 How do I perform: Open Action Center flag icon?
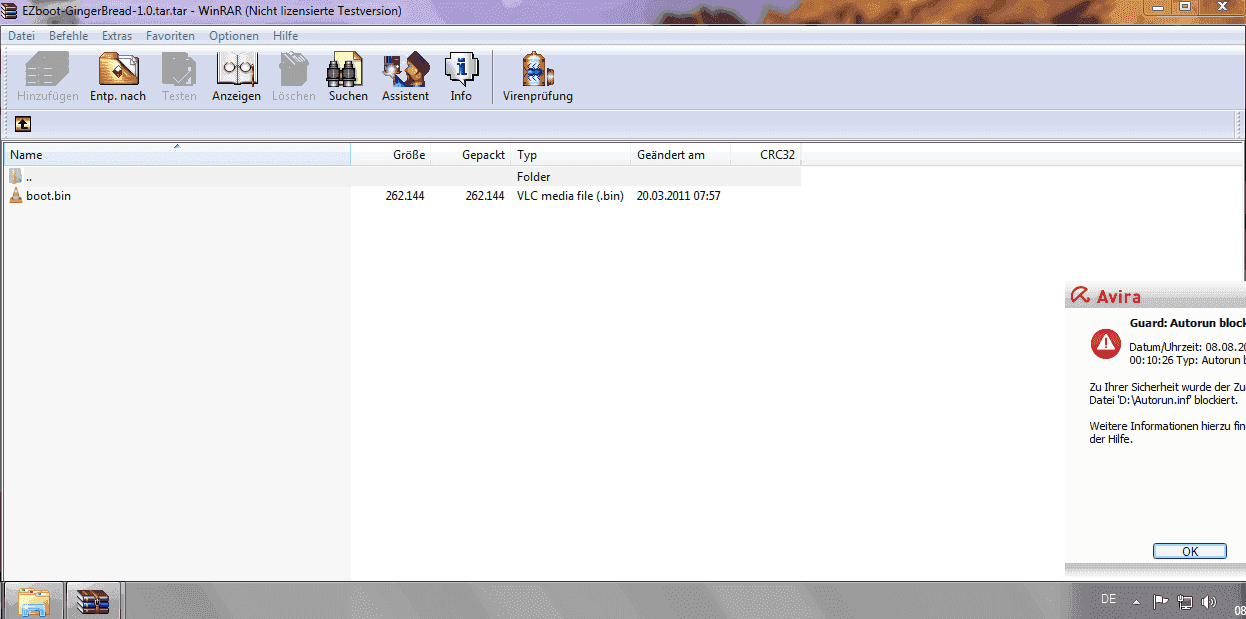coord(1161,602)
